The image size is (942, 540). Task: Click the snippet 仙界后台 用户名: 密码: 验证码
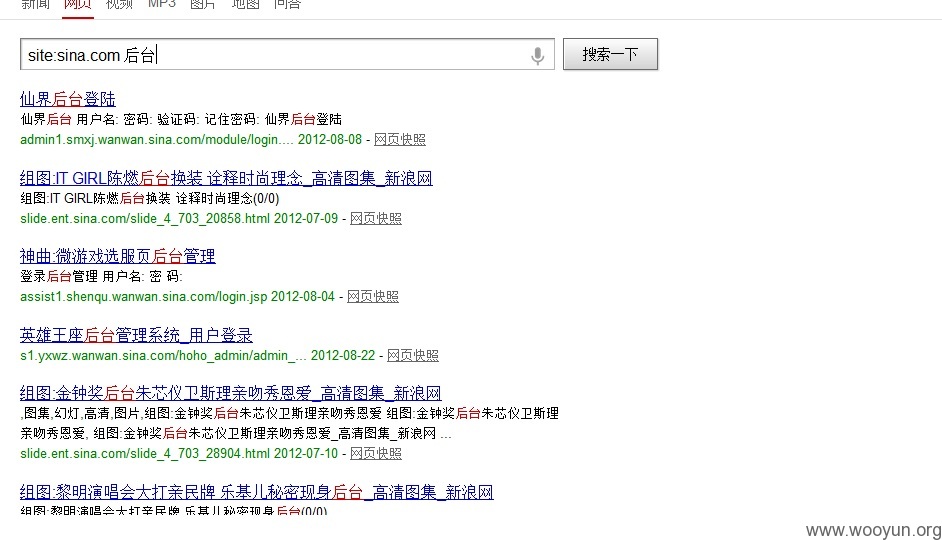(181, 119)
